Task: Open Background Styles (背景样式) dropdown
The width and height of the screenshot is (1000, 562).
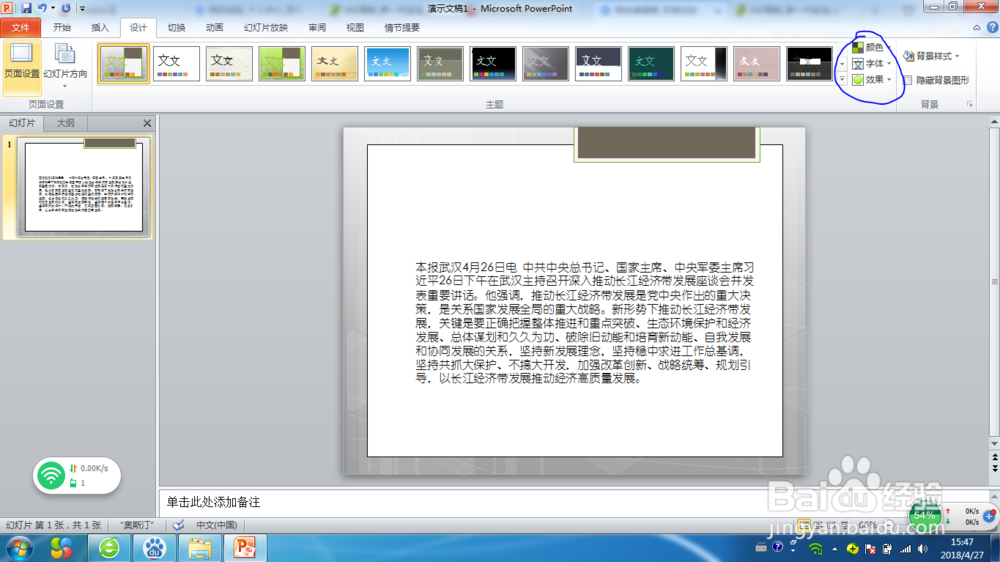Action: [x=932, y=56]
